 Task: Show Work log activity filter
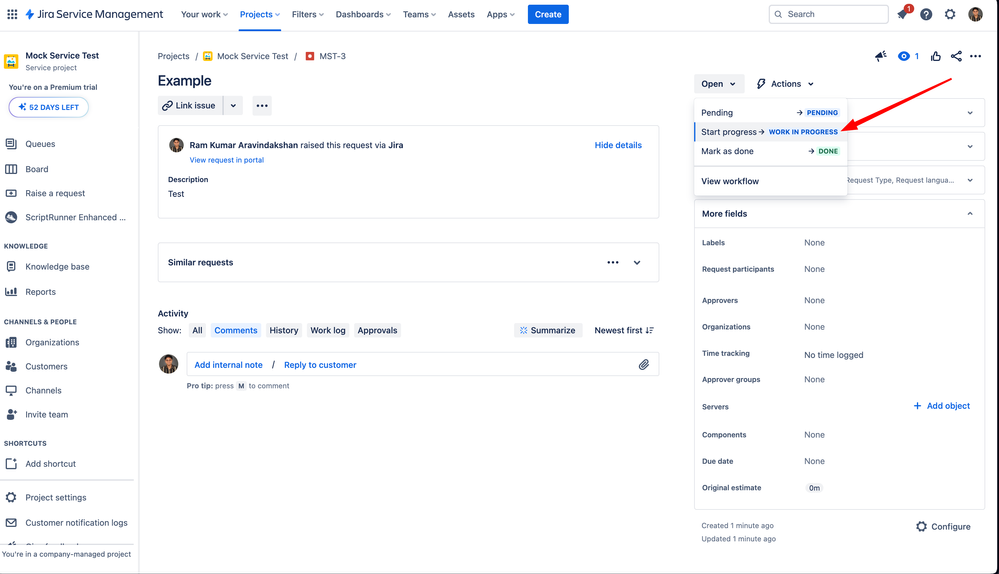(x=327, y=330)
